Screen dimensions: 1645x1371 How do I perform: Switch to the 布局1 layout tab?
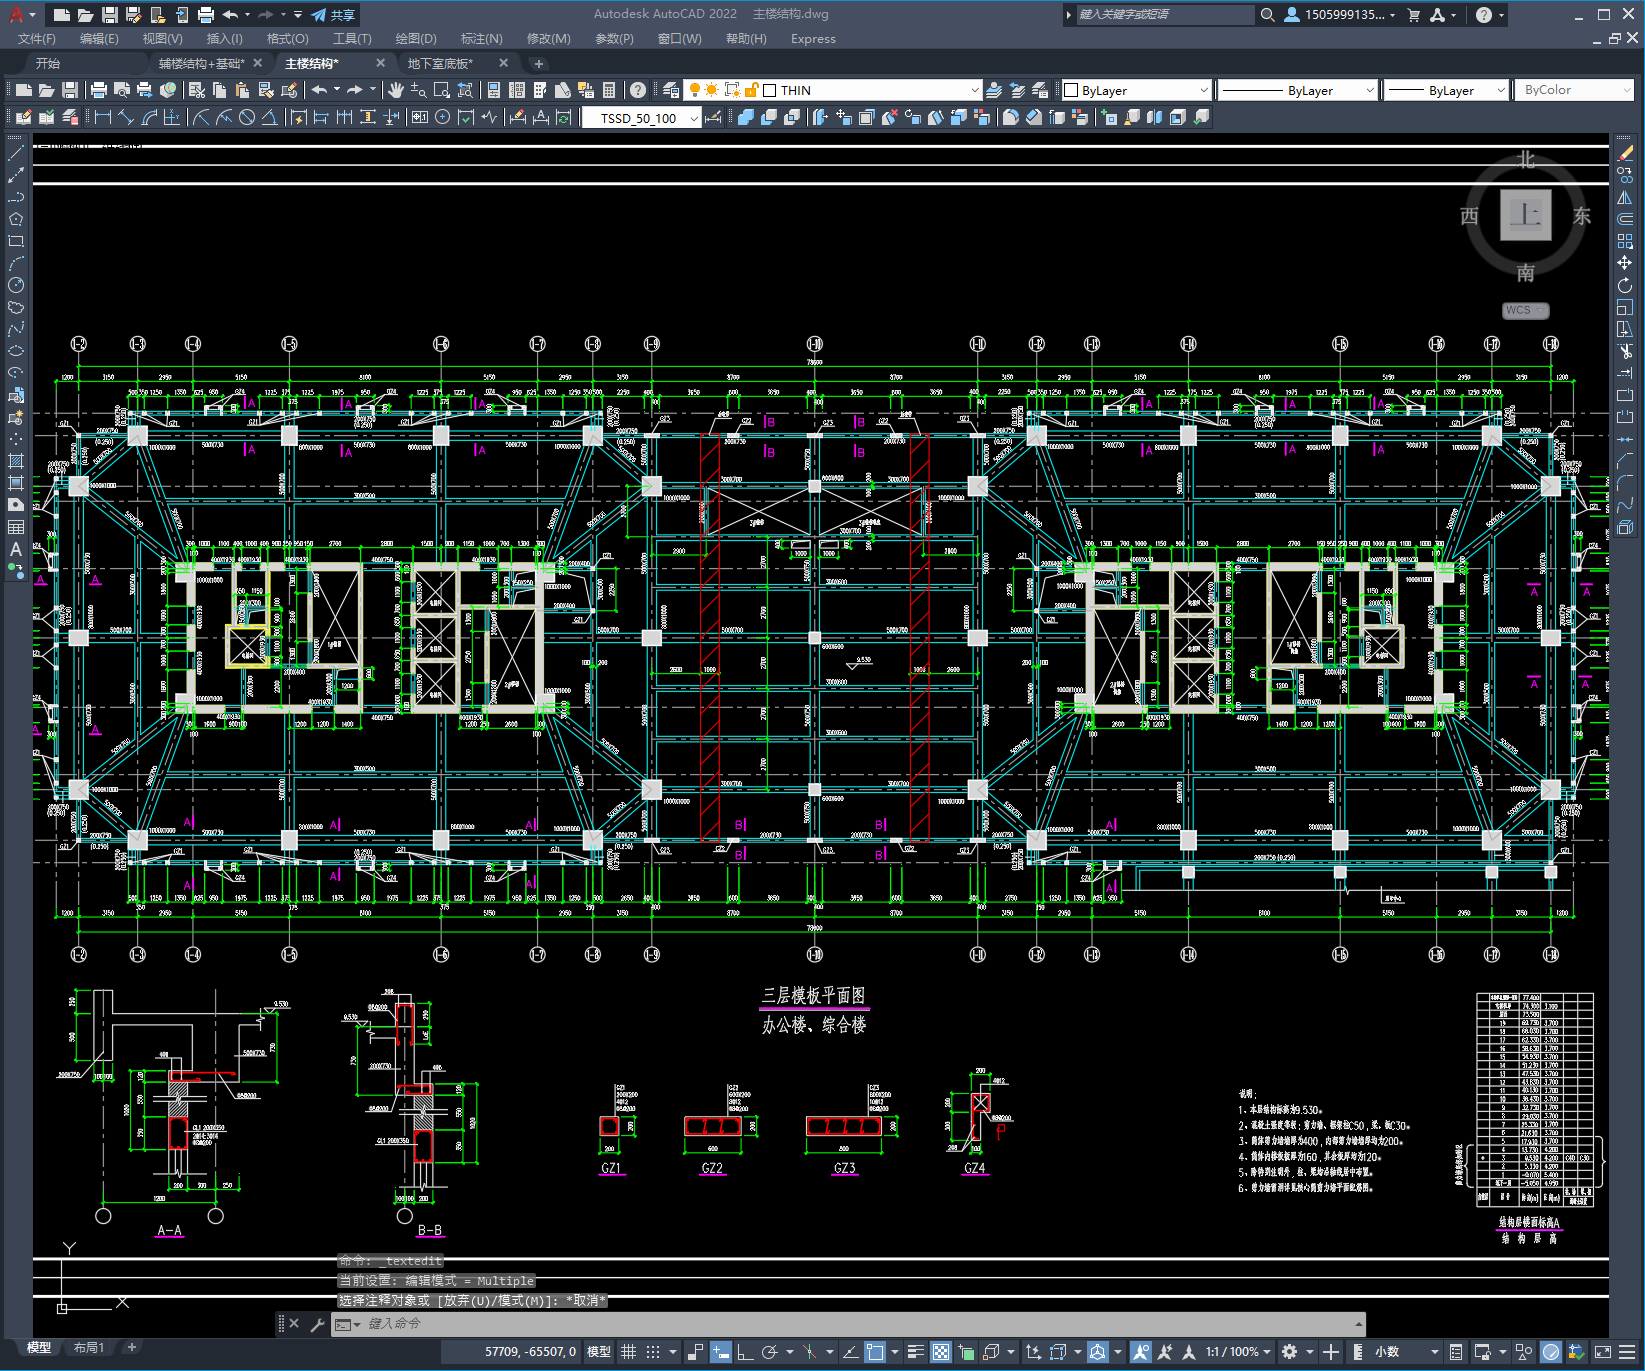89,1347
